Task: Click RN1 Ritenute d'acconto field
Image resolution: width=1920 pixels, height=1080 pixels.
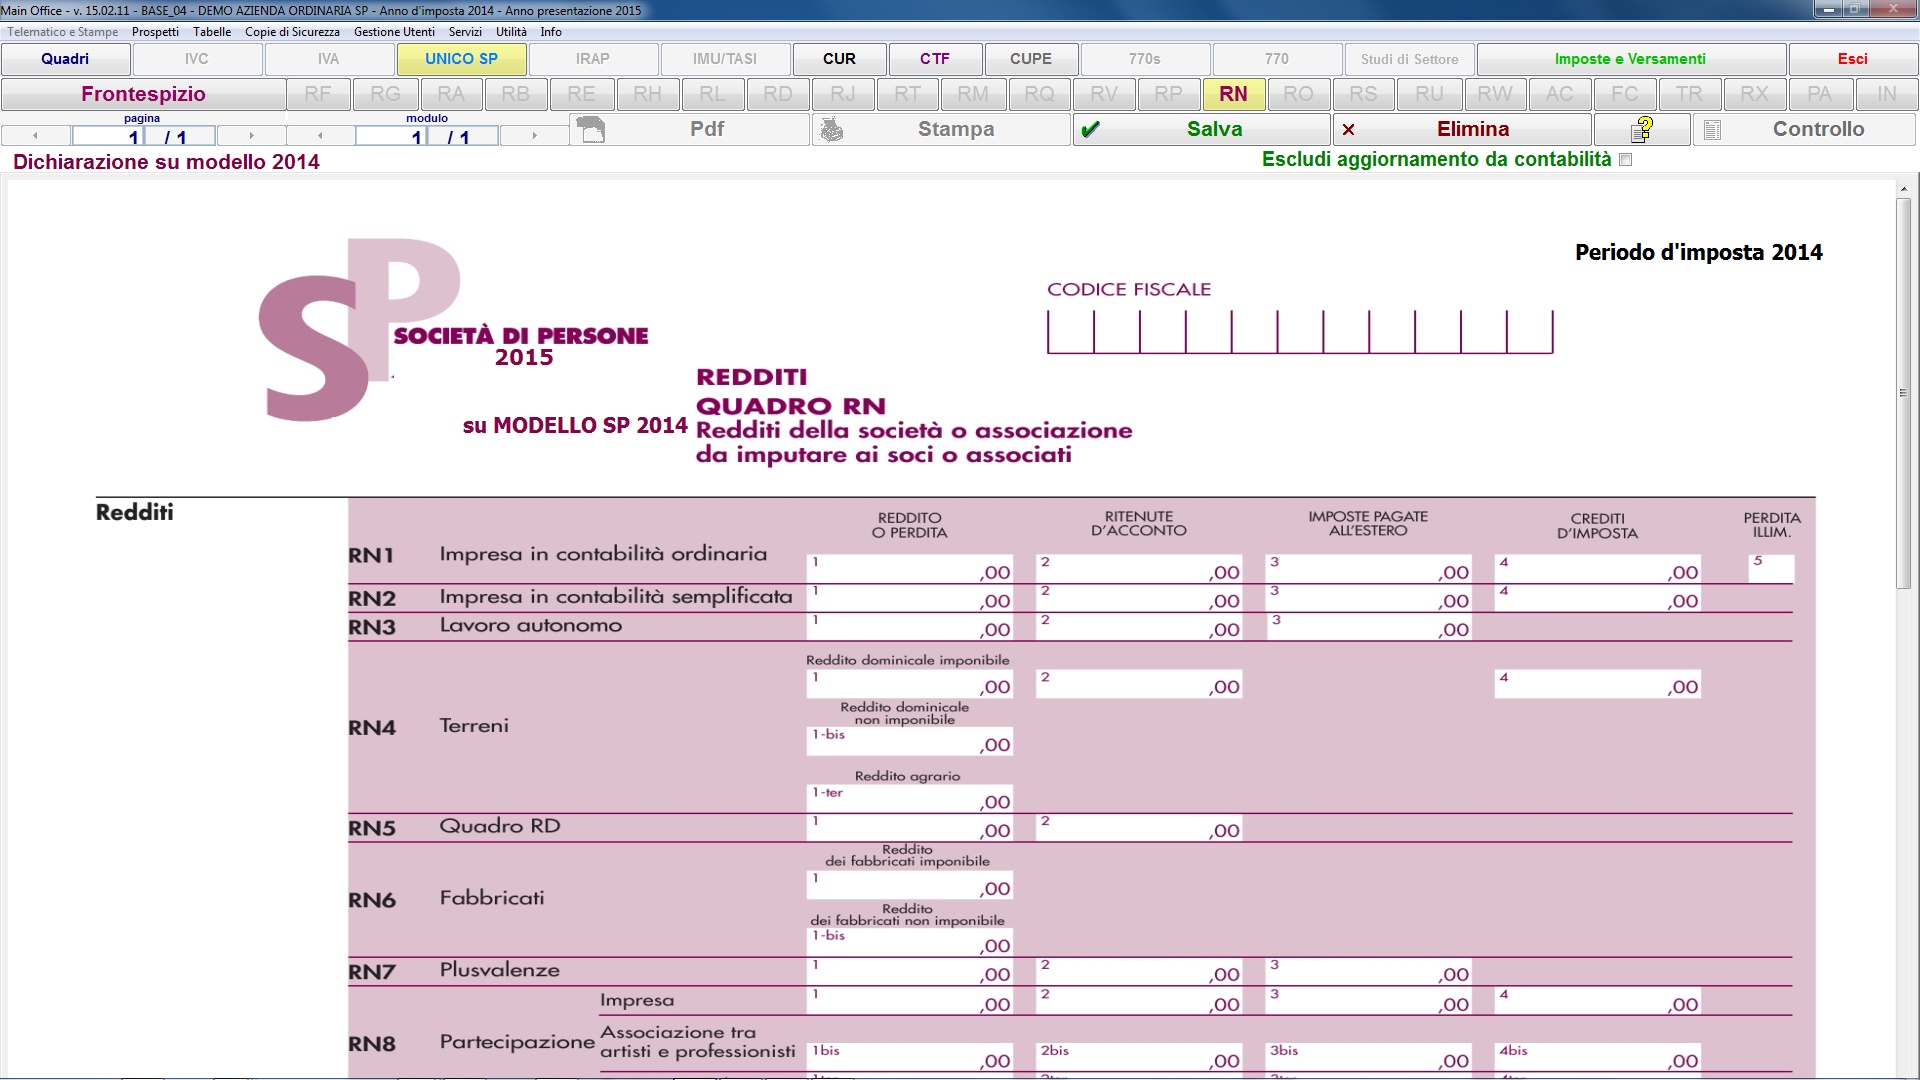Action: (1139, 569)
